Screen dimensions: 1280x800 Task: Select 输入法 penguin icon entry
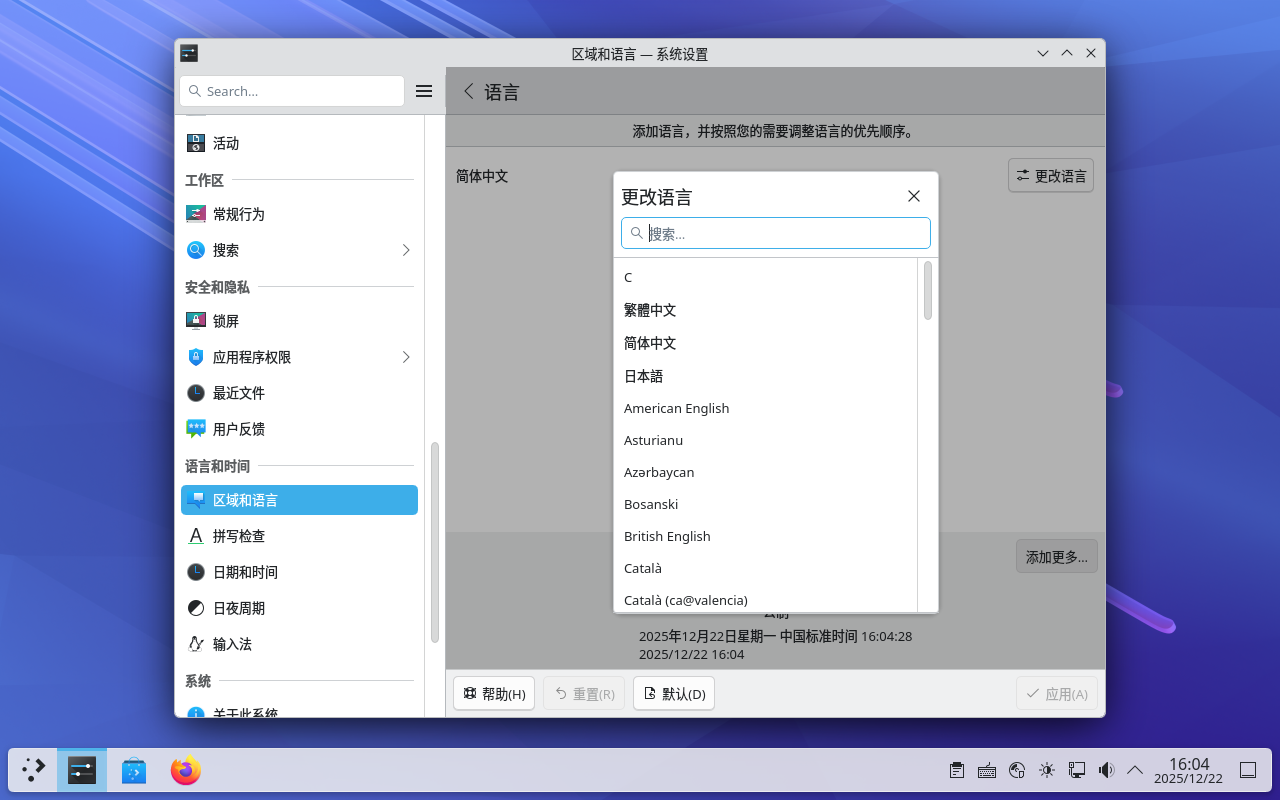point(196,644)
